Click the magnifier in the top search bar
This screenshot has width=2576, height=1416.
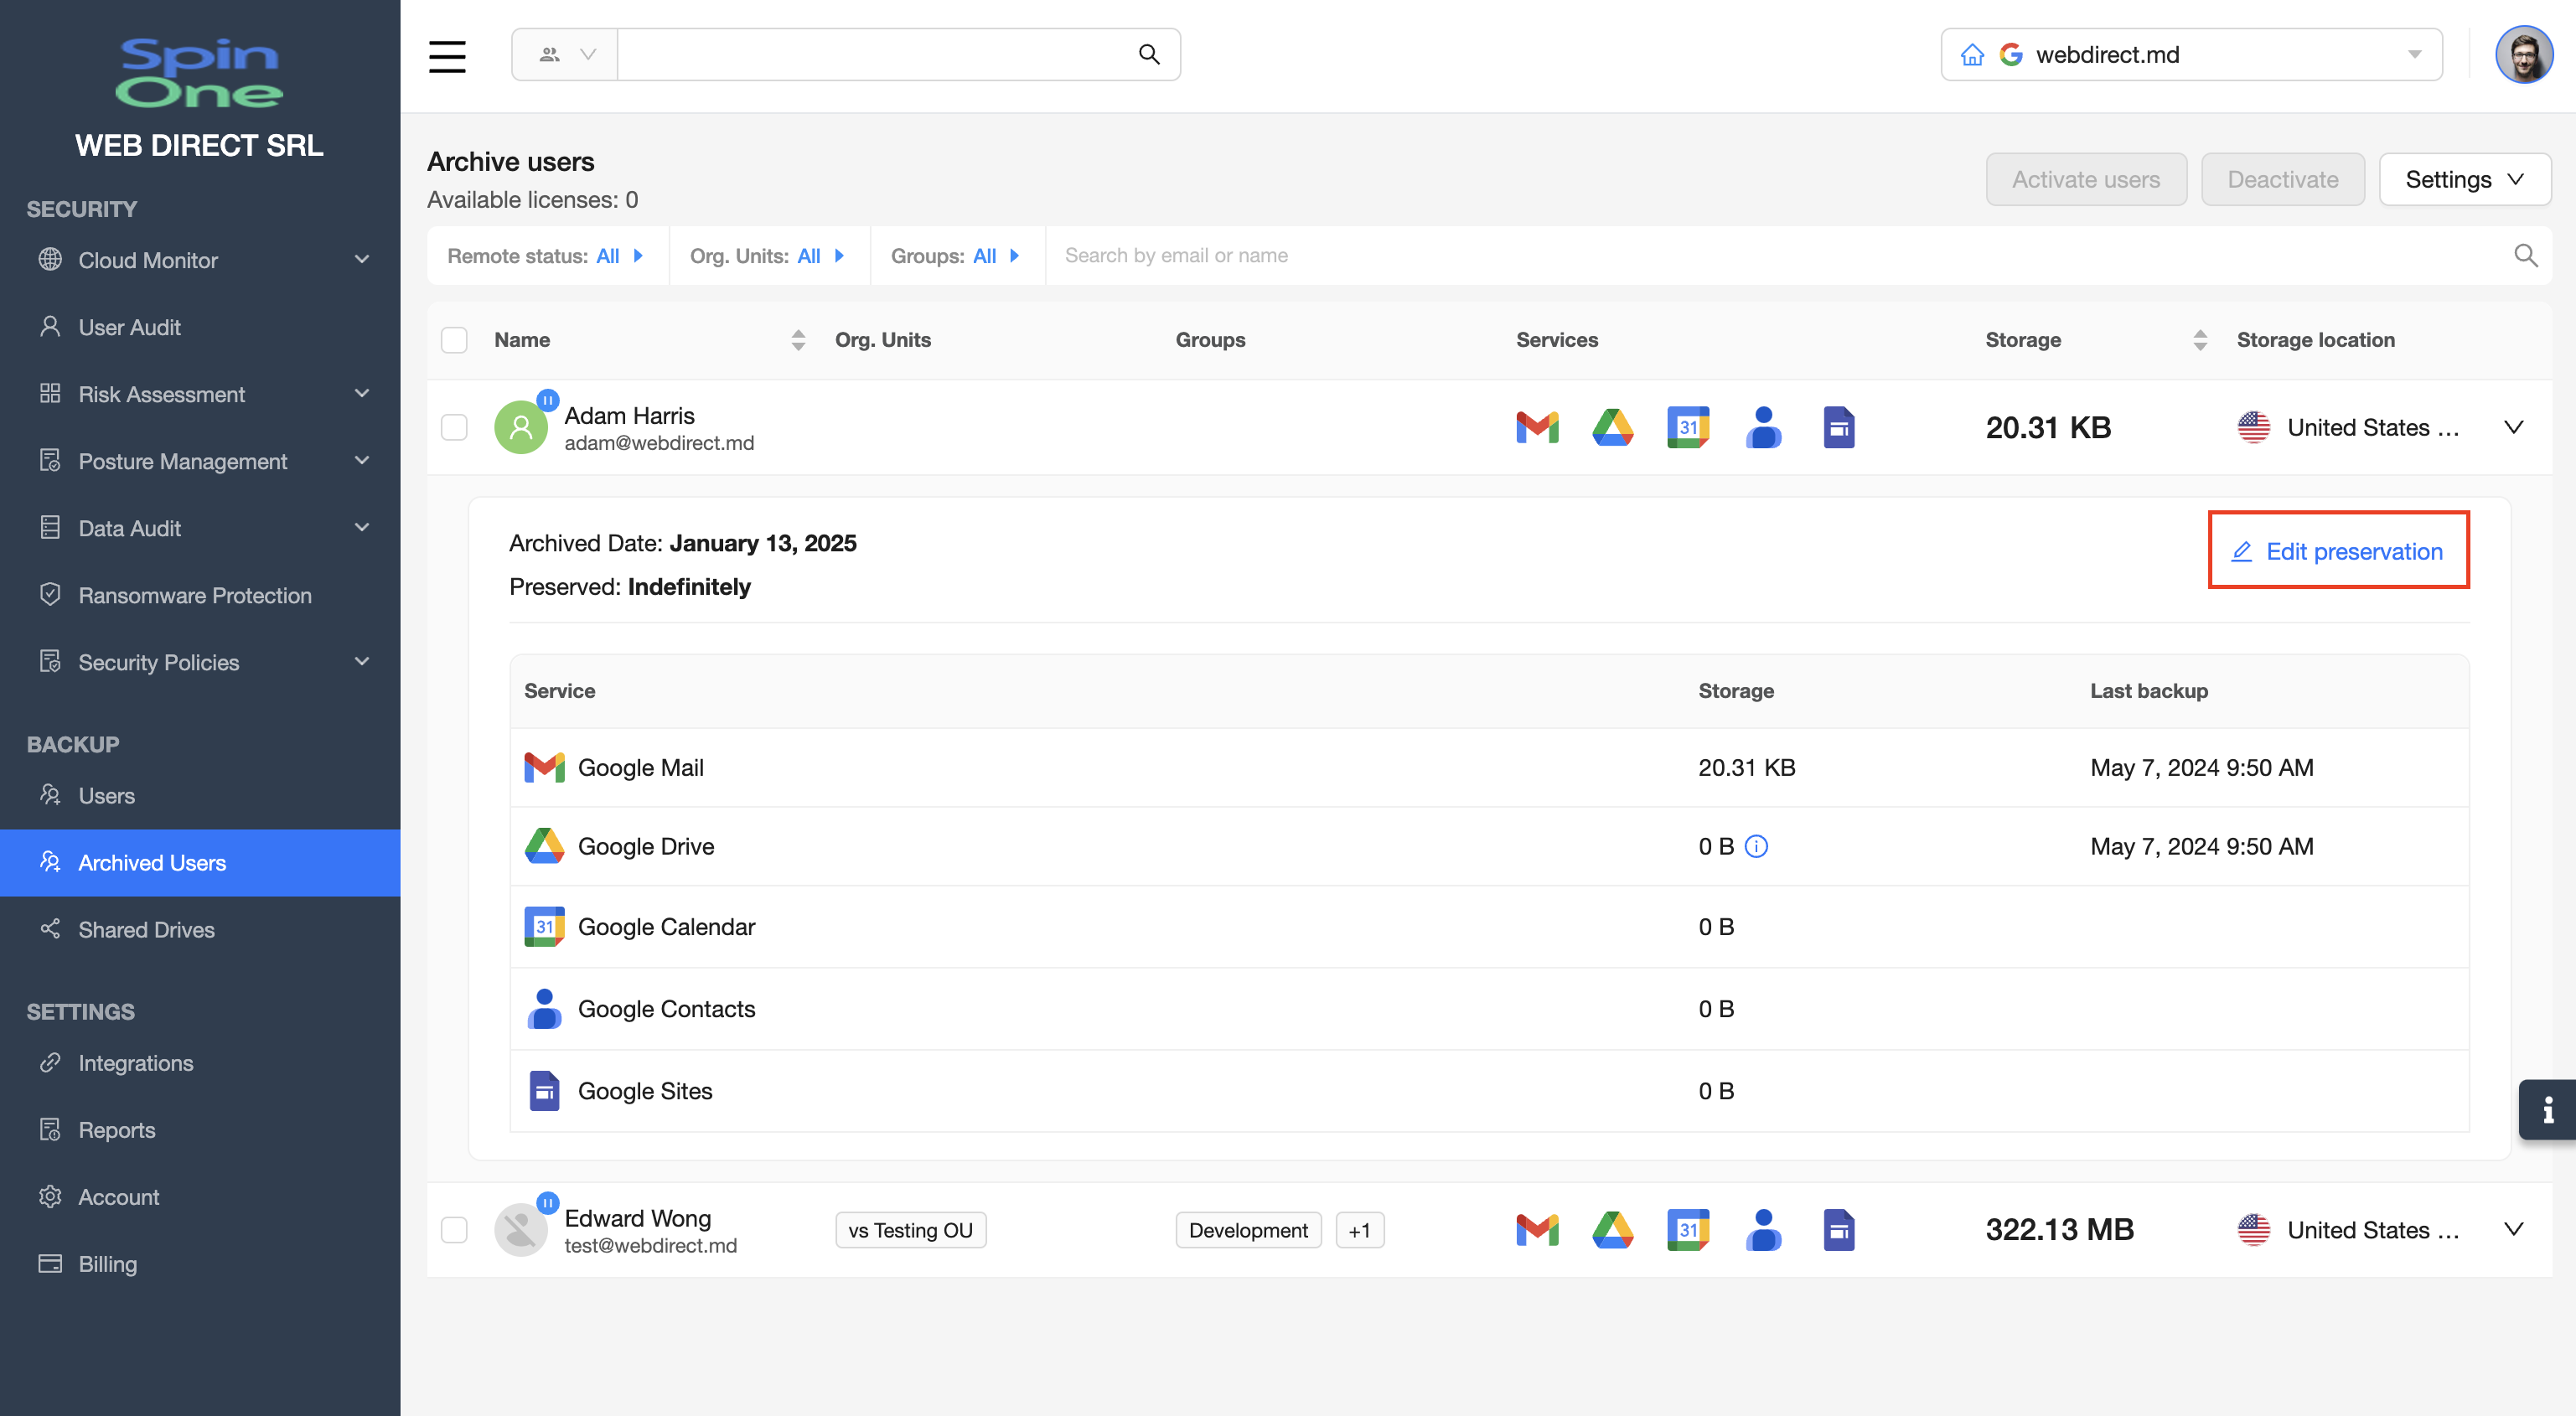click(x=1149, y=55)
